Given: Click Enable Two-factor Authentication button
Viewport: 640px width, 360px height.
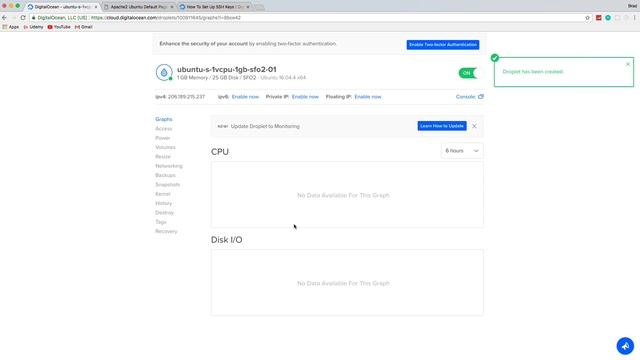Looking at the screenshot, I should 443,44.
